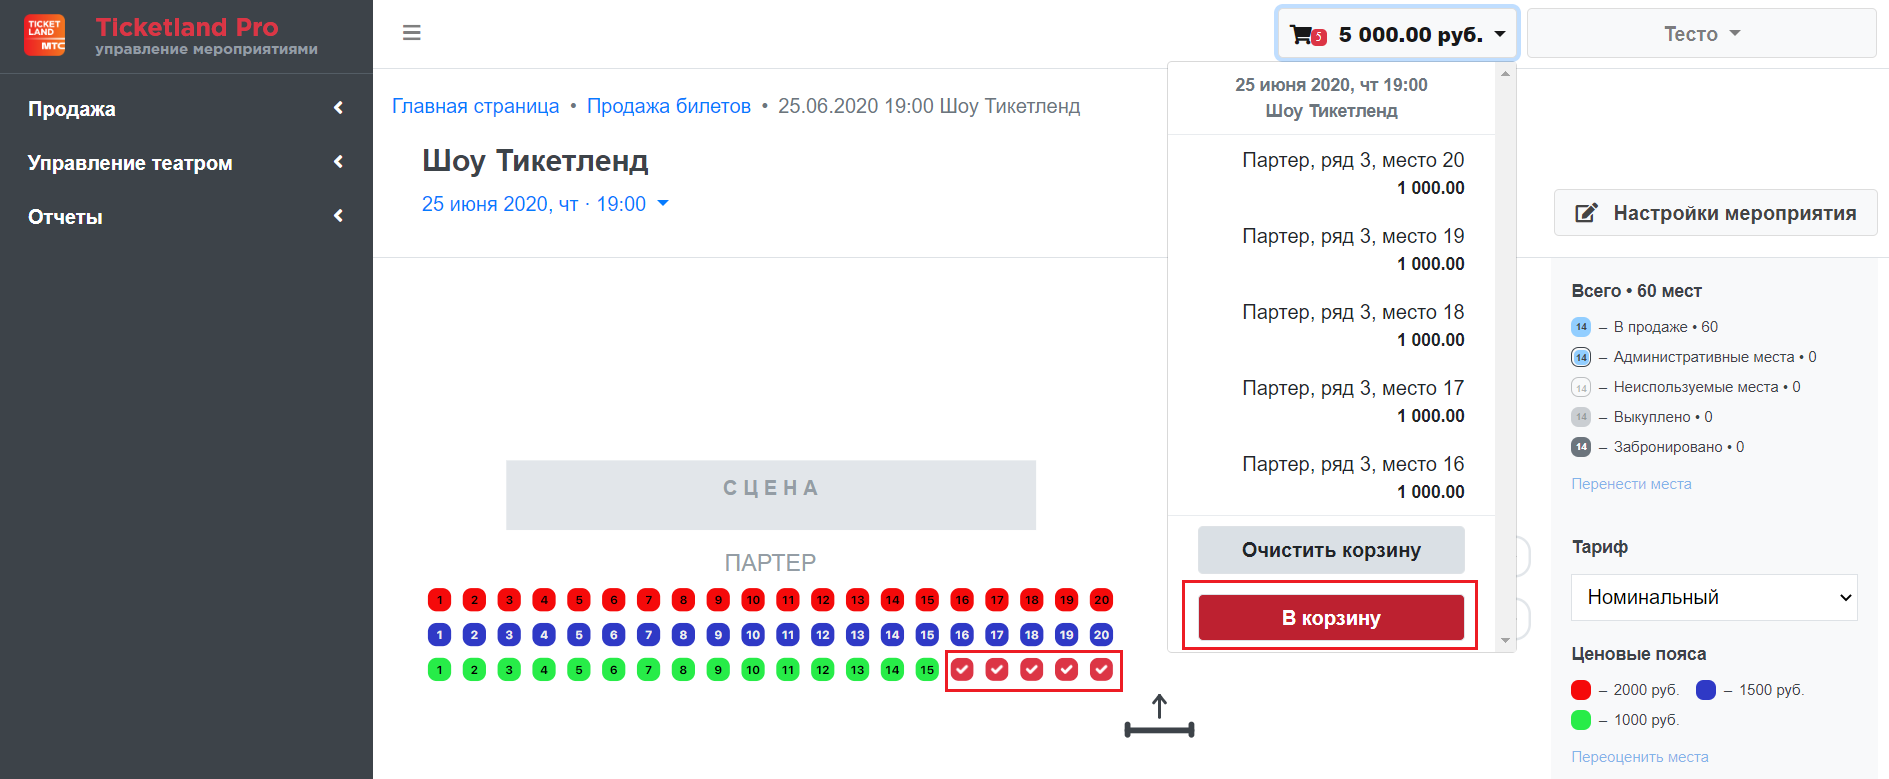The width and height of the screenshot is (1889, 779).
Task: Deselect checked seat 18 in third row
Action: (1032, 670)
